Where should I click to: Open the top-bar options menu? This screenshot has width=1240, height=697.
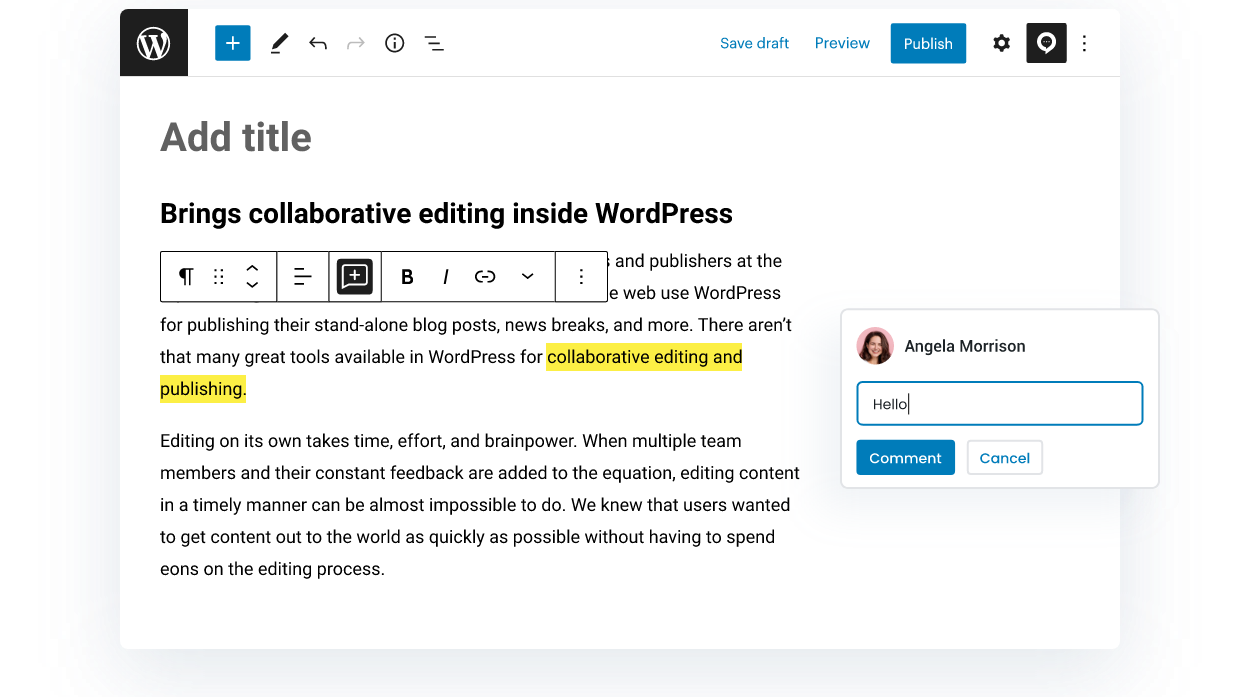[x=1085, y=43]
